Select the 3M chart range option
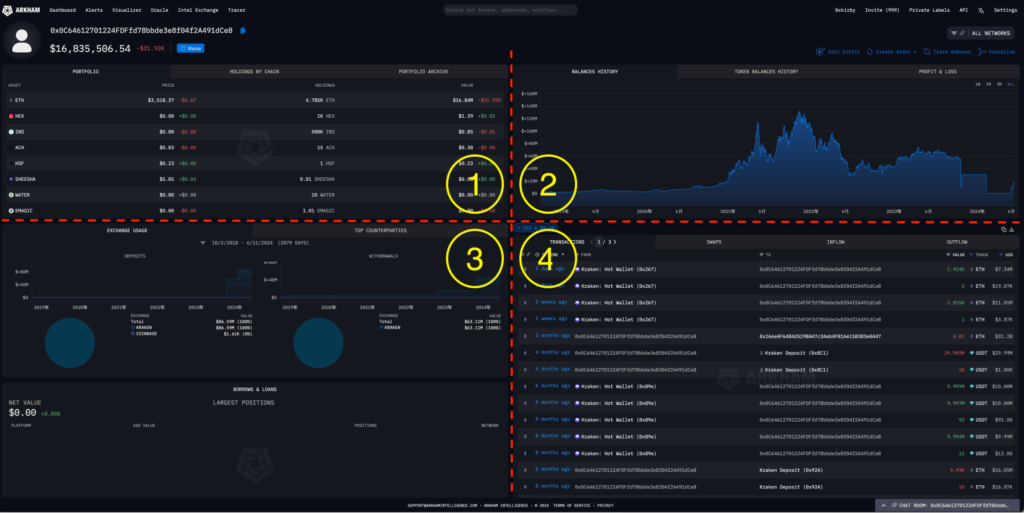 (x=1001, y=84)
